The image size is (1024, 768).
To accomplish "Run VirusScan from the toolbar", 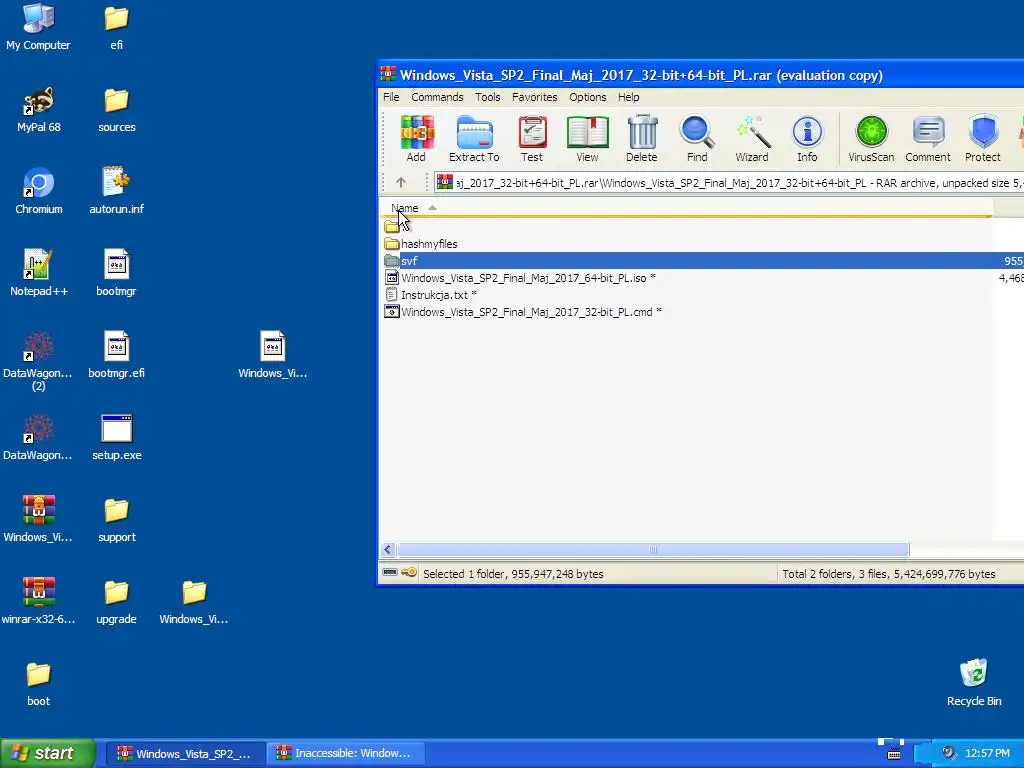I will (x=871, y=138).
